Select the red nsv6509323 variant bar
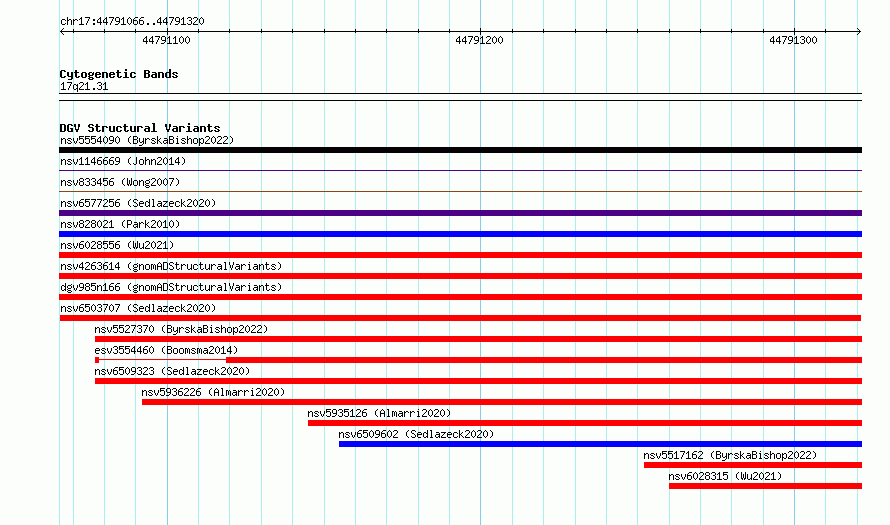The image size is (890, 525). coord(478,381)
